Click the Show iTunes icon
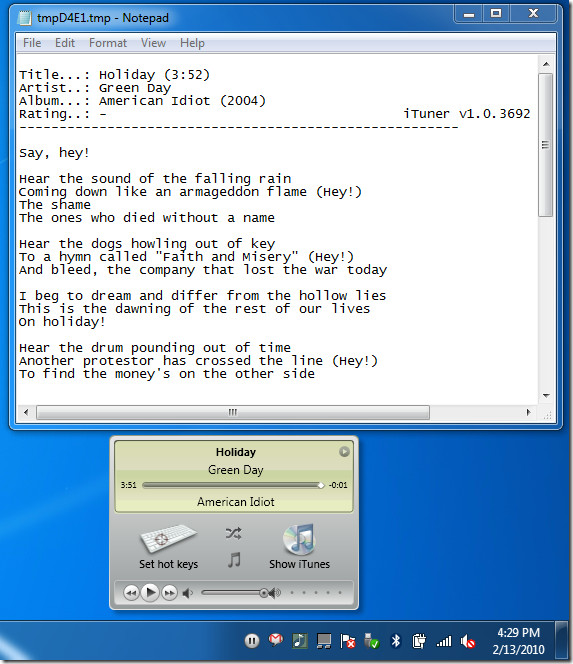573x664 pixels. point(299,539)
